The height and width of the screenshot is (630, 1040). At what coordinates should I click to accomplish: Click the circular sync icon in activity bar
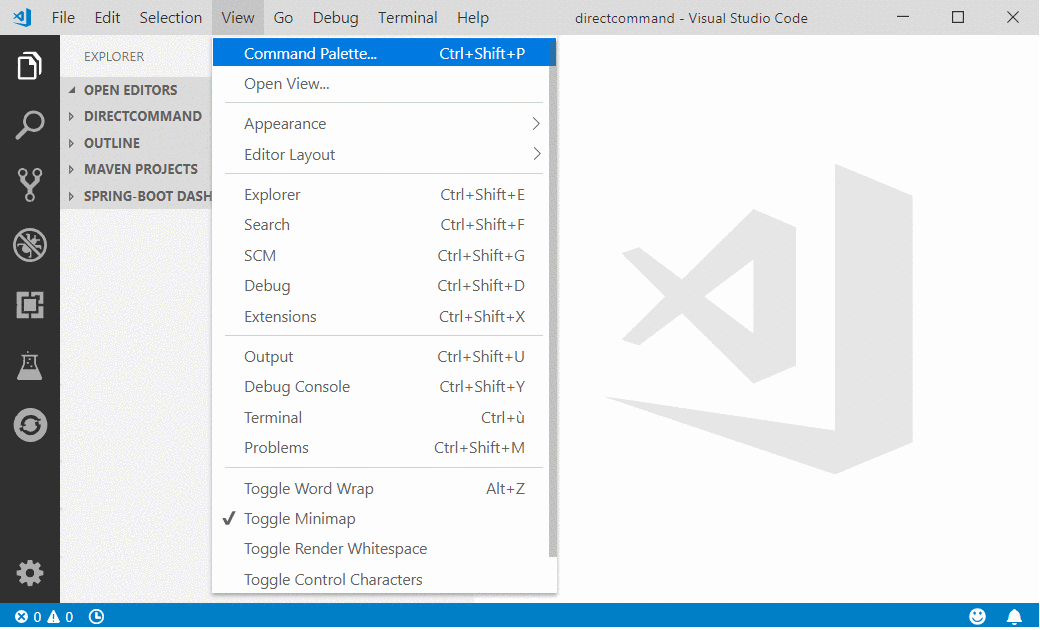point(30,425)
